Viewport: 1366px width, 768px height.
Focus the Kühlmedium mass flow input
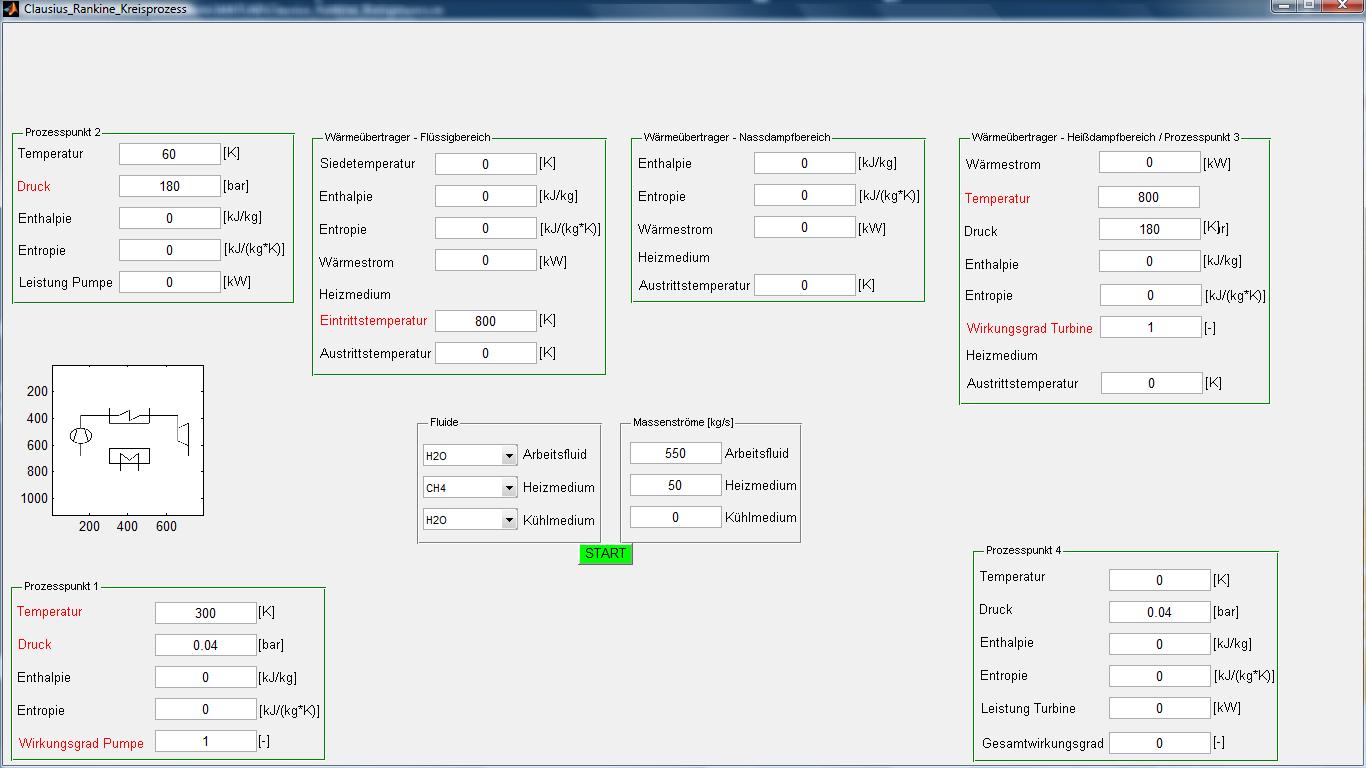click(x=675, y=517)
